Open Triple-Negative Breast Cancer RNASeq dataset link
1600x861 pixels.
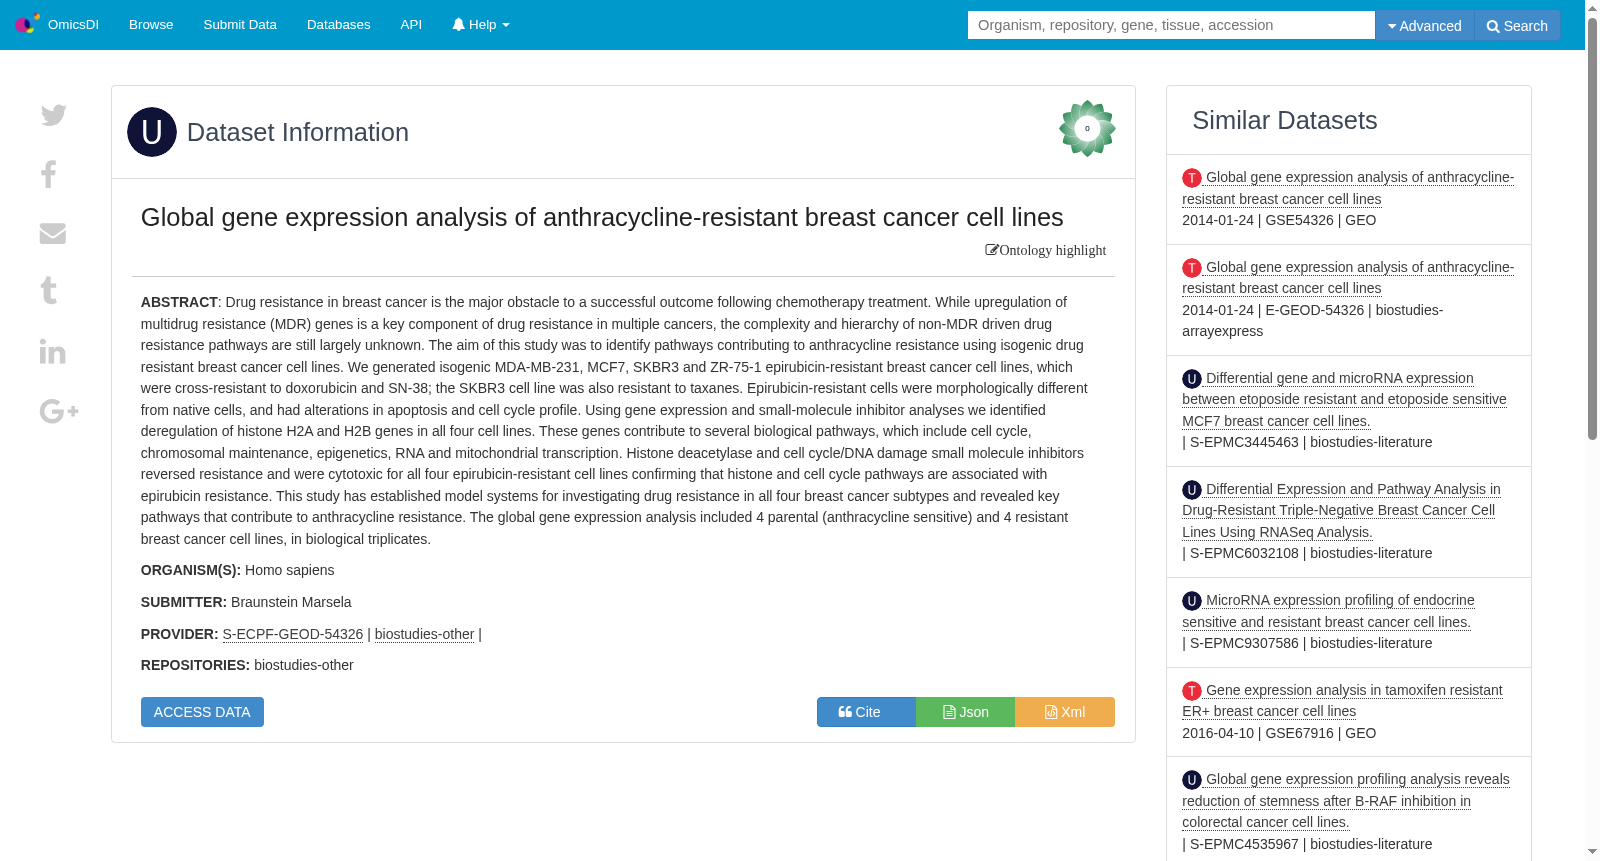[x=1341, y=511]
